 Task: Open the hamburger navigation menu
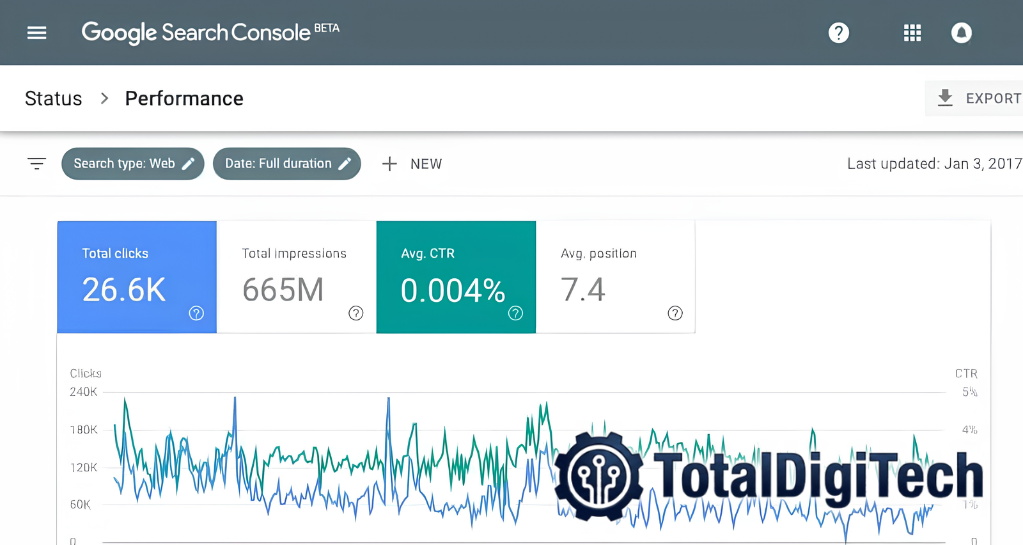coord(37,33)
